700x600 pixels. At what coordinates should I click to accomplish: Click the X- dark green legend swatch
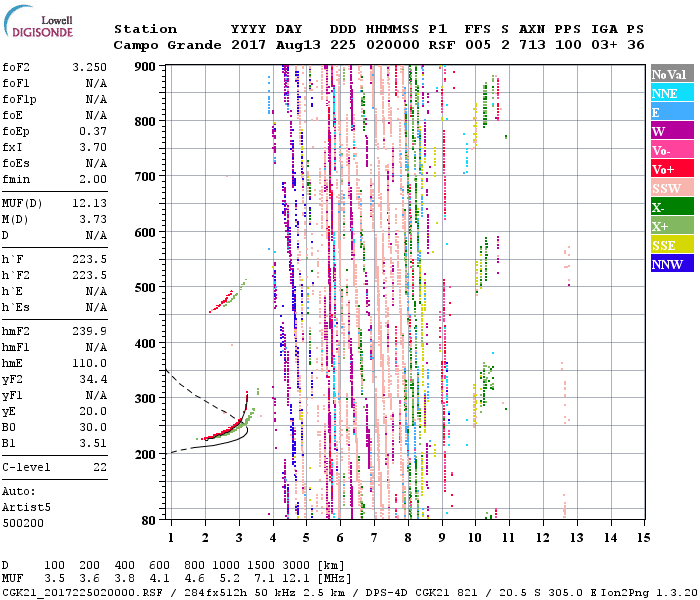(671, 207)
